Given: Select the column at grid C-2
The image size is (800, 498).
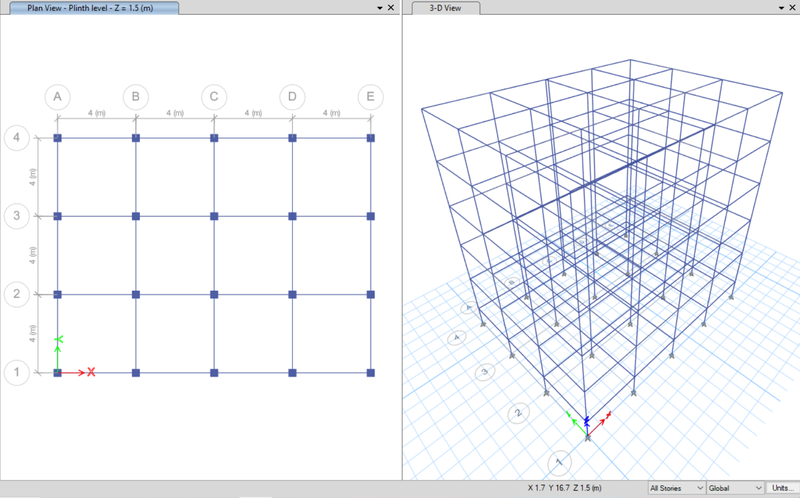Looking at the screenshot, I should coord(214,294).
